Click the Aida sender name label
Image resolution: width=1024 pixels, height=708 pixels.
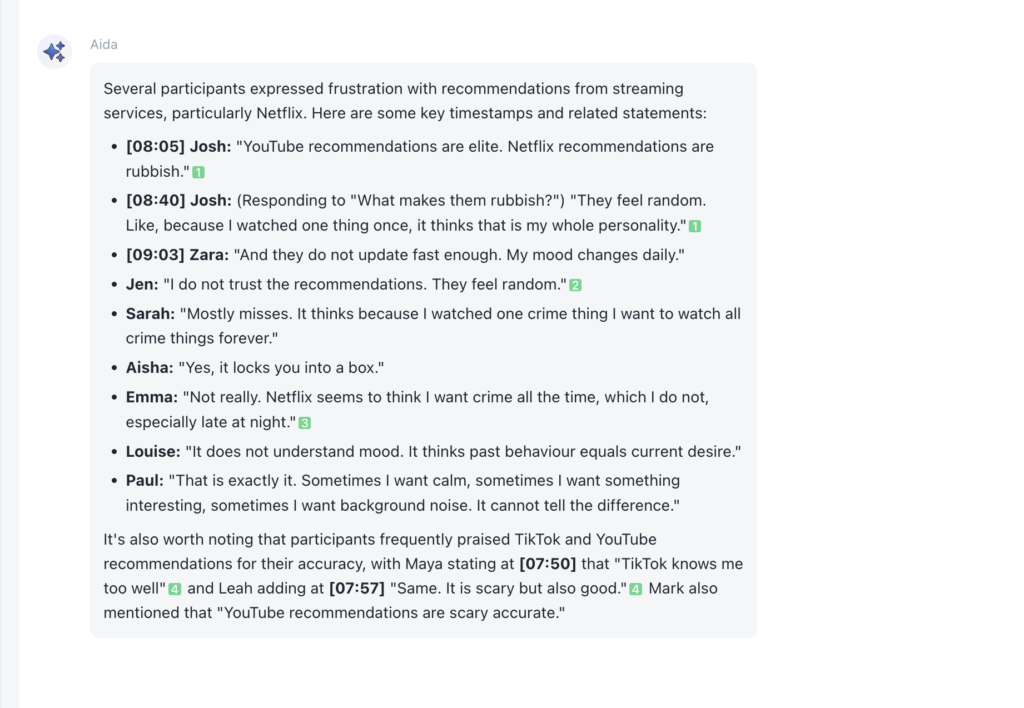(104, 44)
